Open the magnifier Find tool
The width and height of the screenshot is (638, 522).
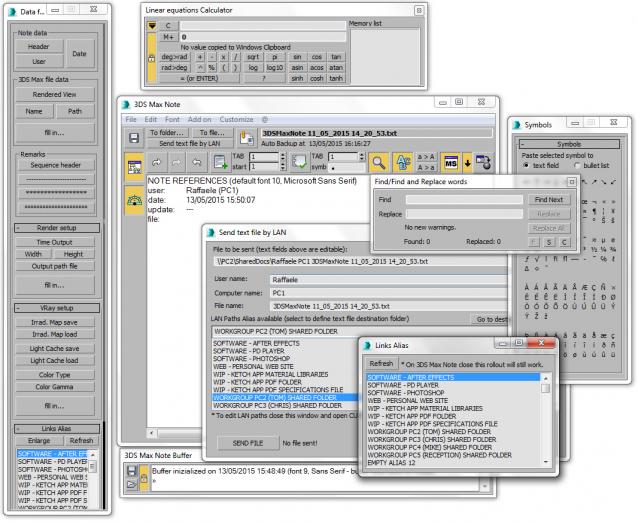click(378, 162)
